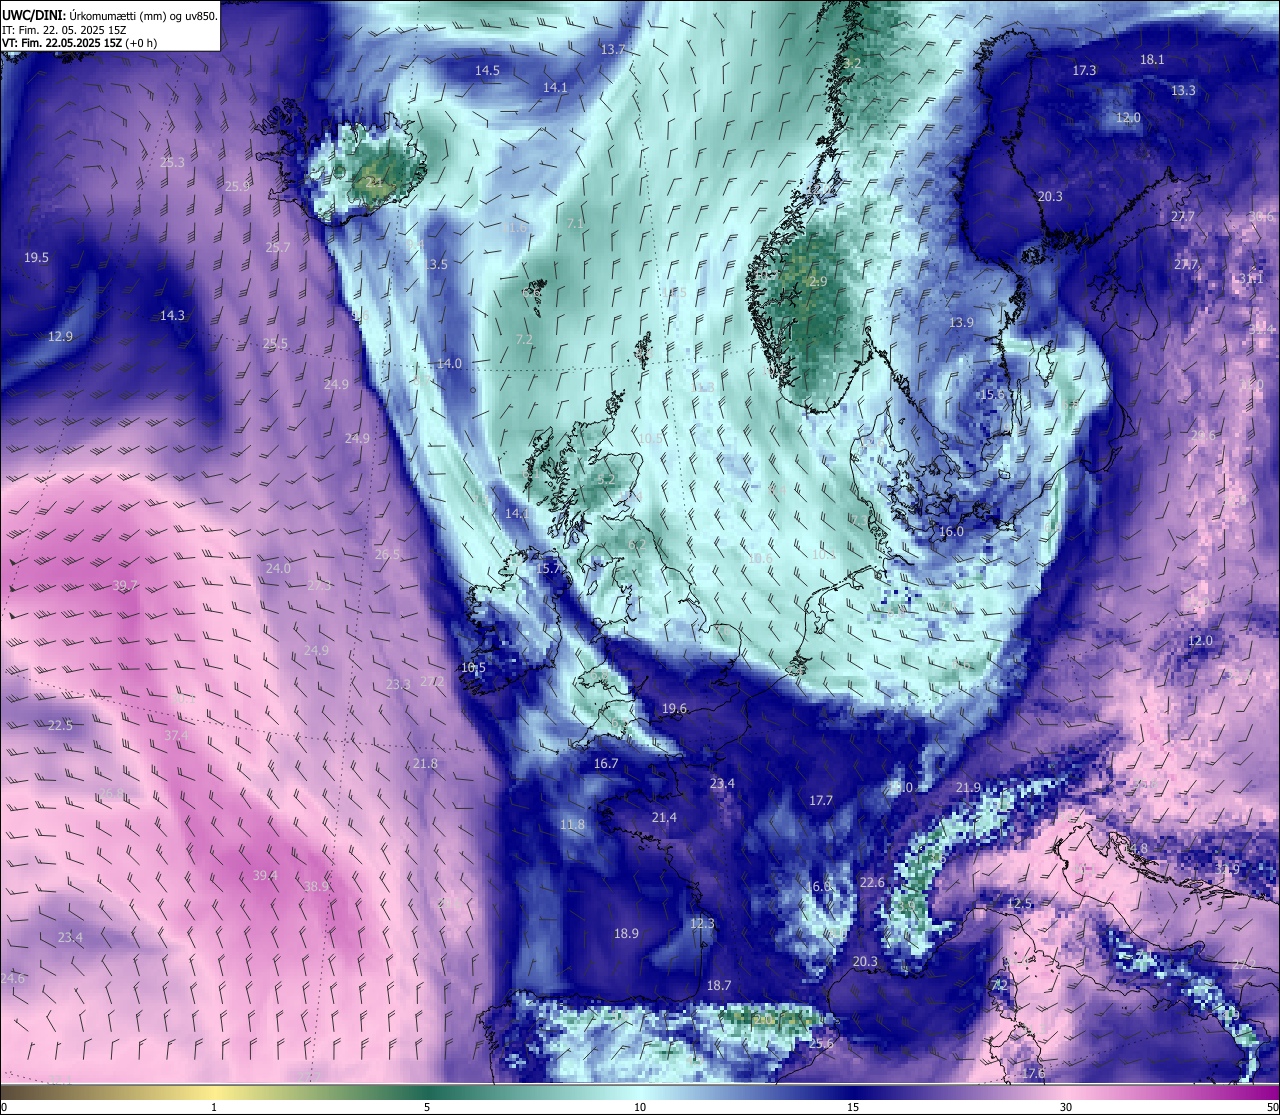The image size is (1280, 1115).
Task: Click the map value 18.1
Action: tap(1152, 60)
